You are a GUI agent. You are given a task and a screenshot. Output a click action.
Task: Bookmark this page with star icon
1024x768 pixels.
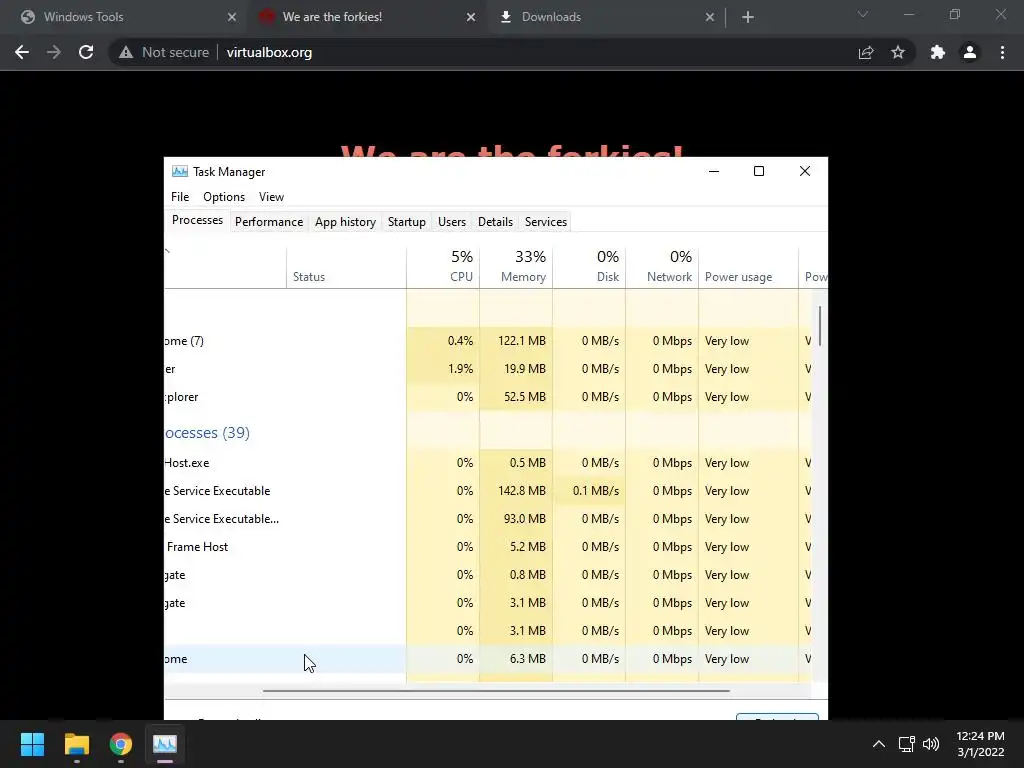(x=898, y=52)
